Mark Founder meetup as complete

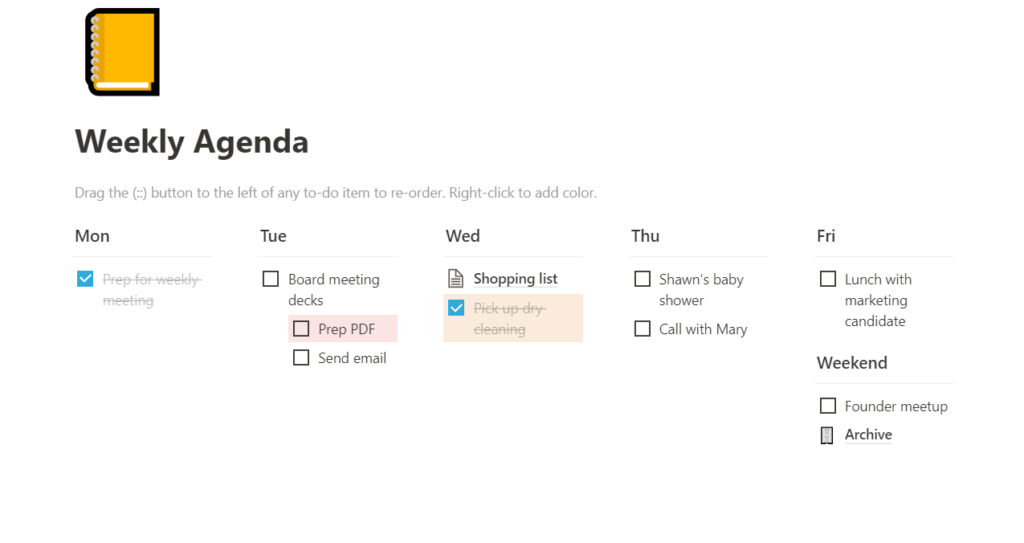coord(827,406)
